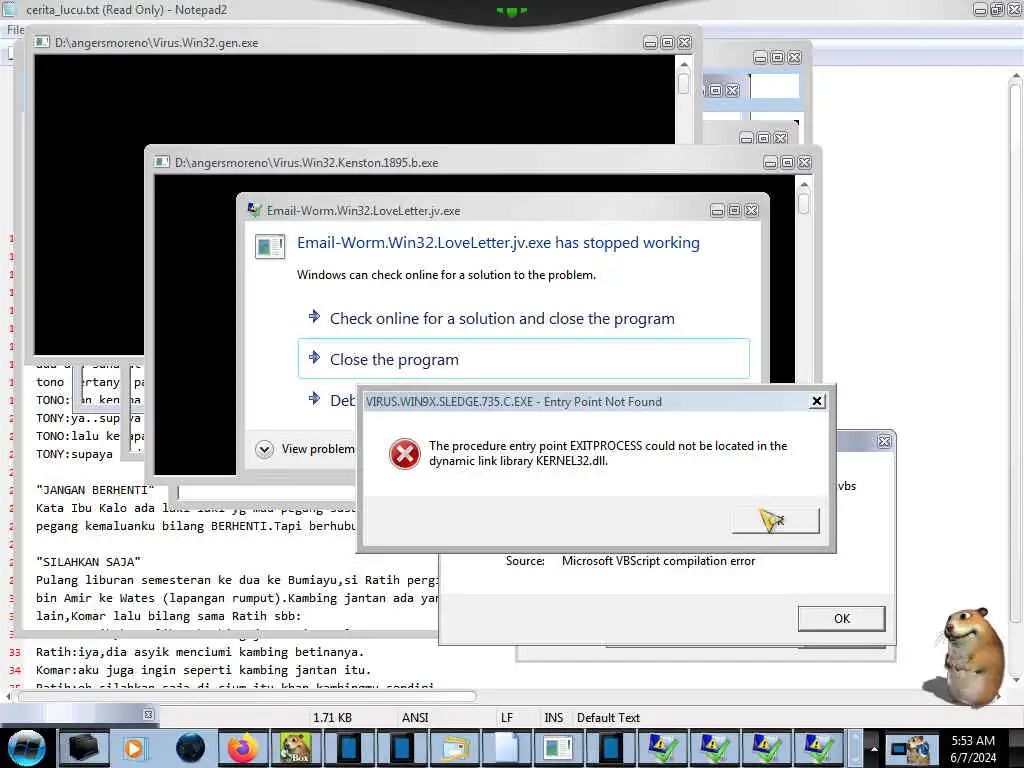Open the File menu in Notepad2
The width and height of the screenshot is (1024, 768).
15,29
